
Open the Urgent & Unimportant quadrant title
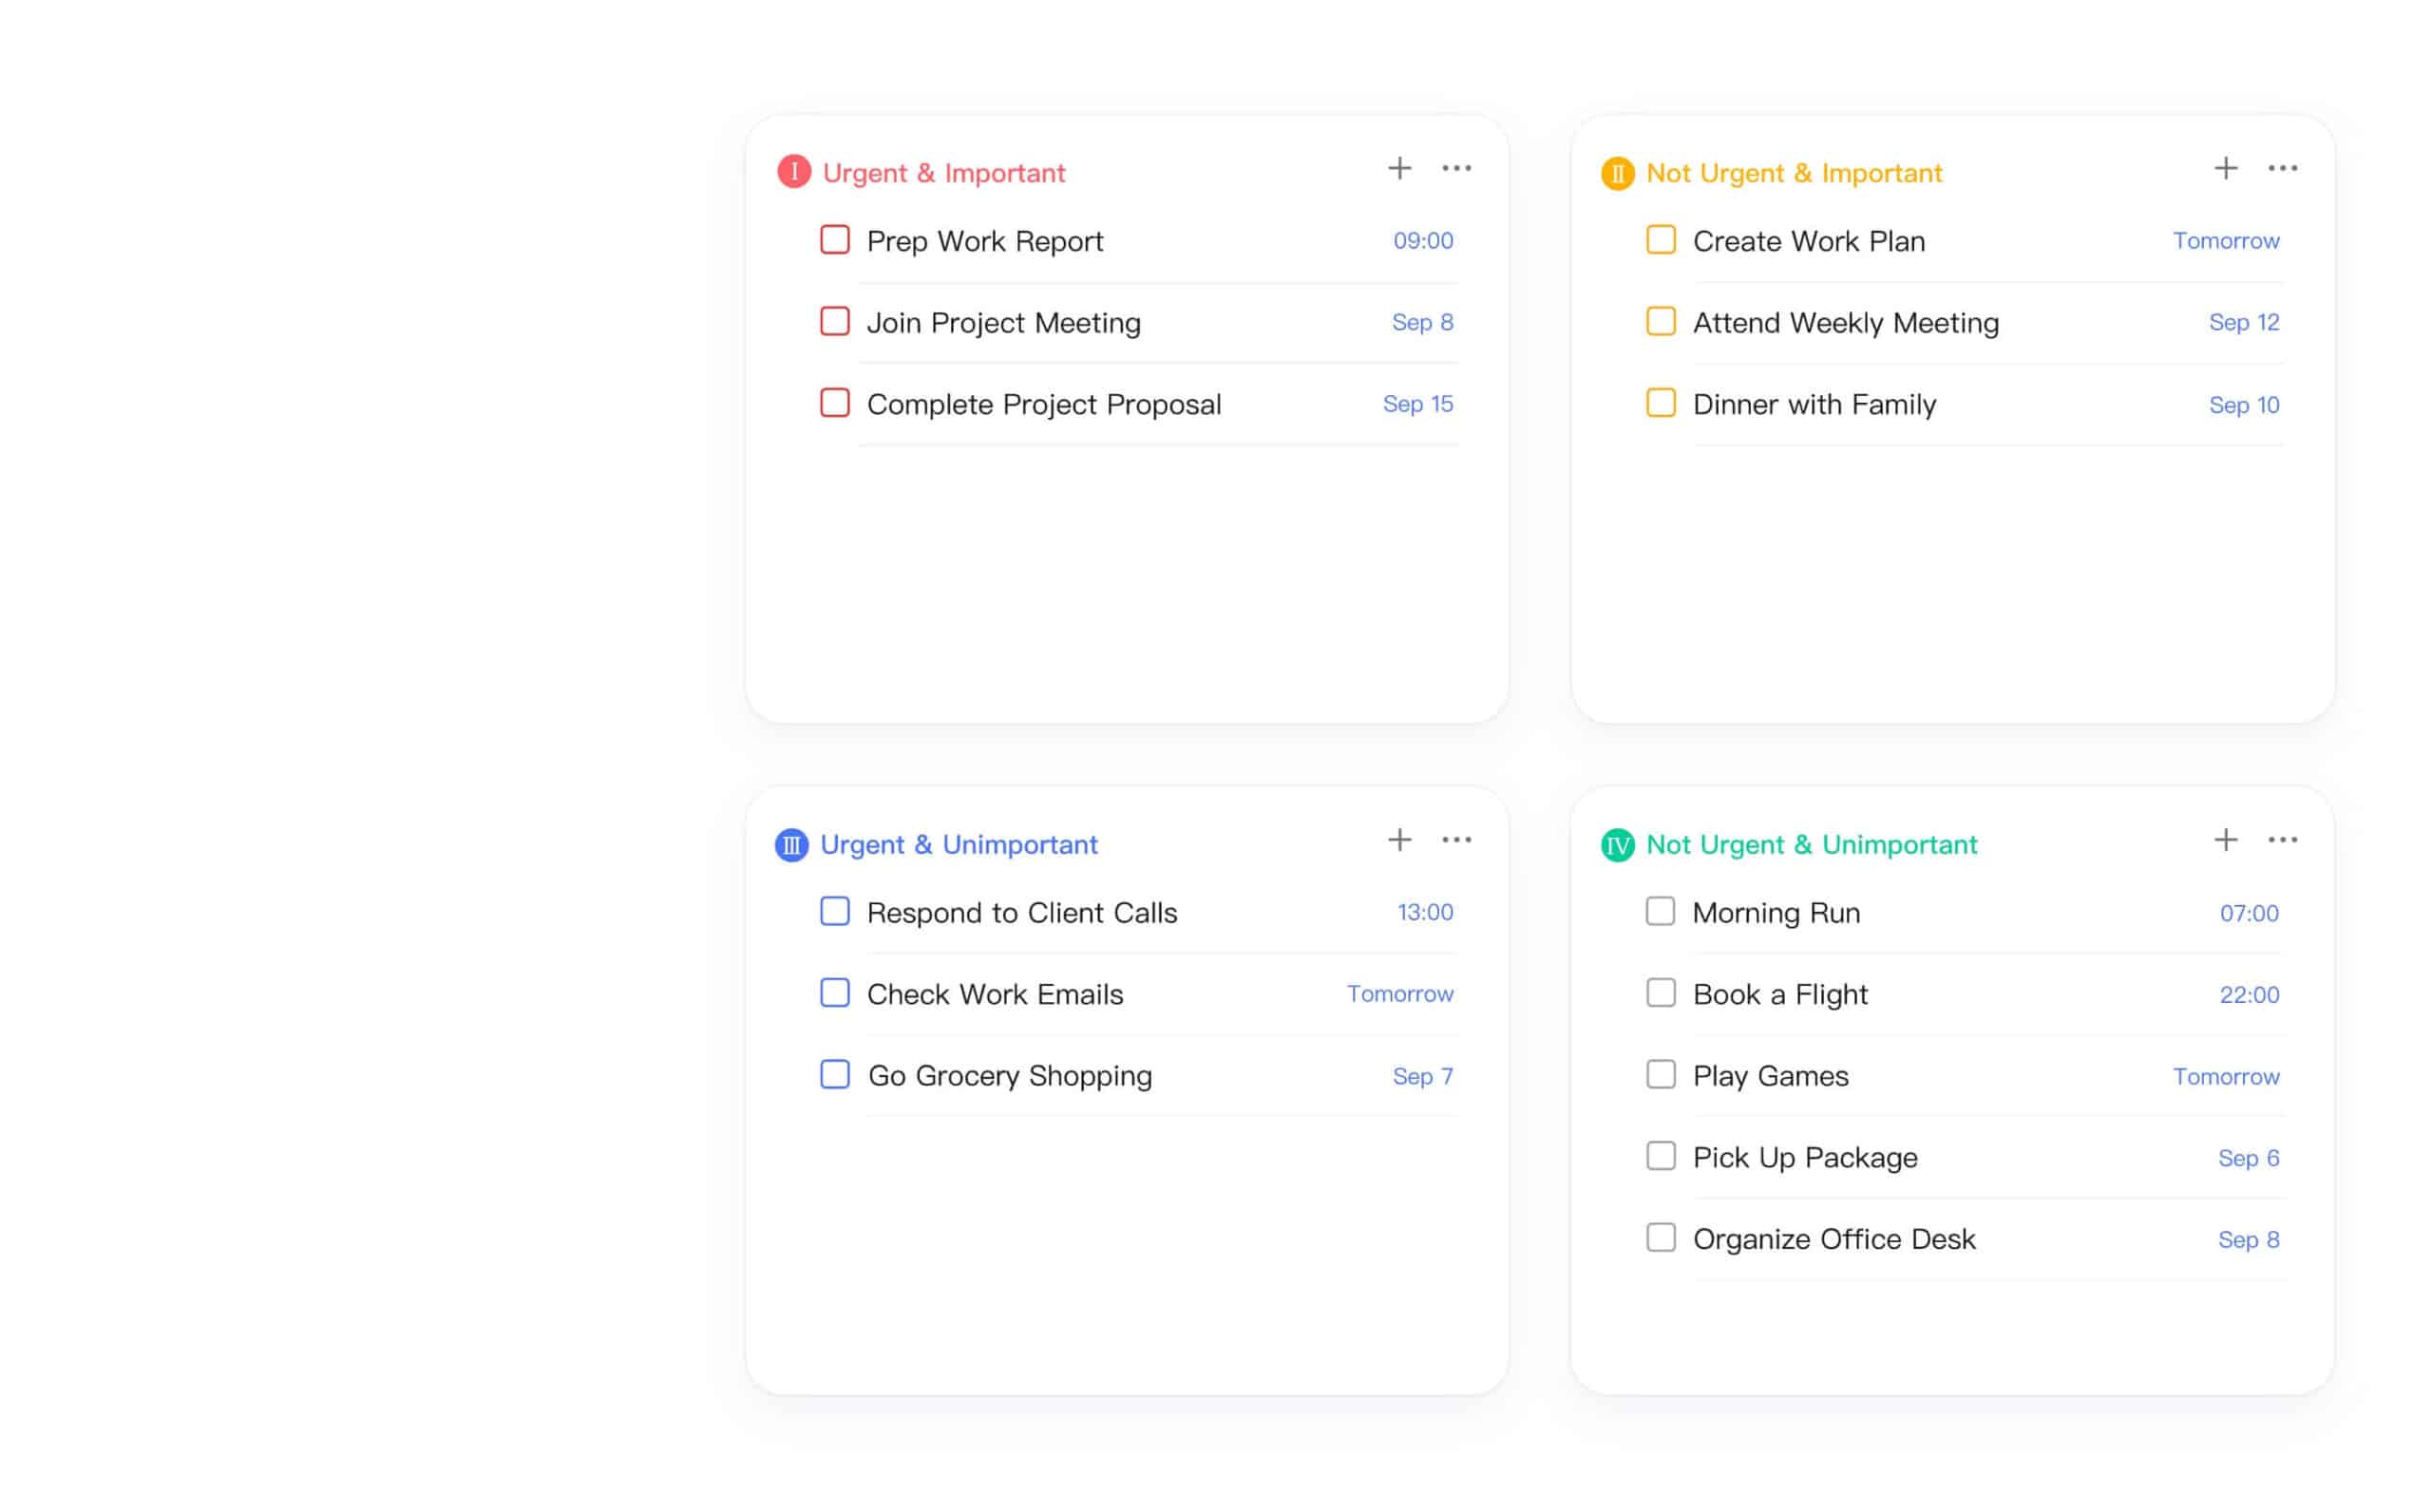tap(959, 845)
